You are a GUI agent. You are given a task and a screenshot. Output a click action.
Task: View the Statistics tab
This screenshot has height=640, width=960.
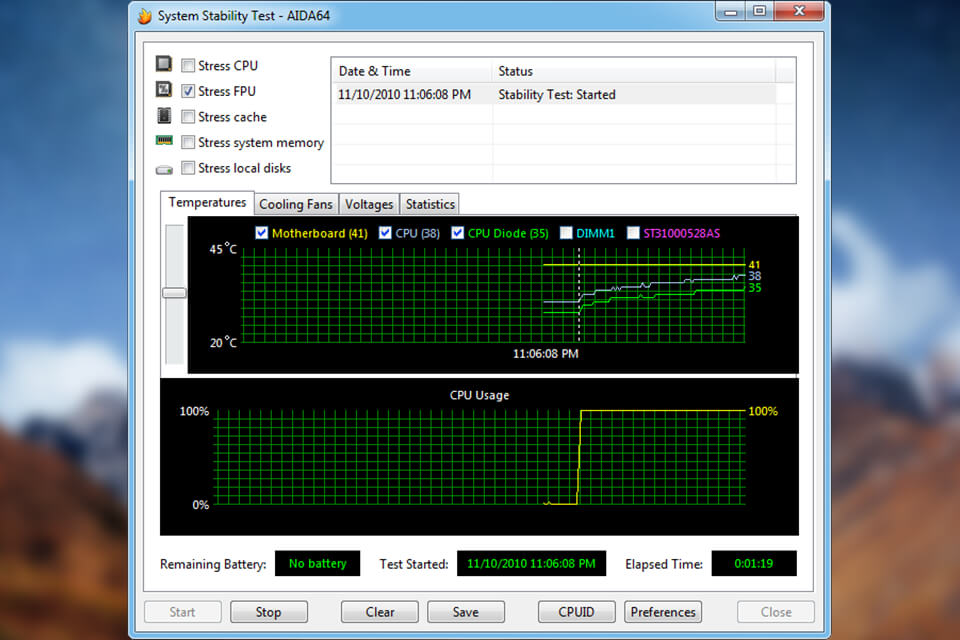[429, 204]
